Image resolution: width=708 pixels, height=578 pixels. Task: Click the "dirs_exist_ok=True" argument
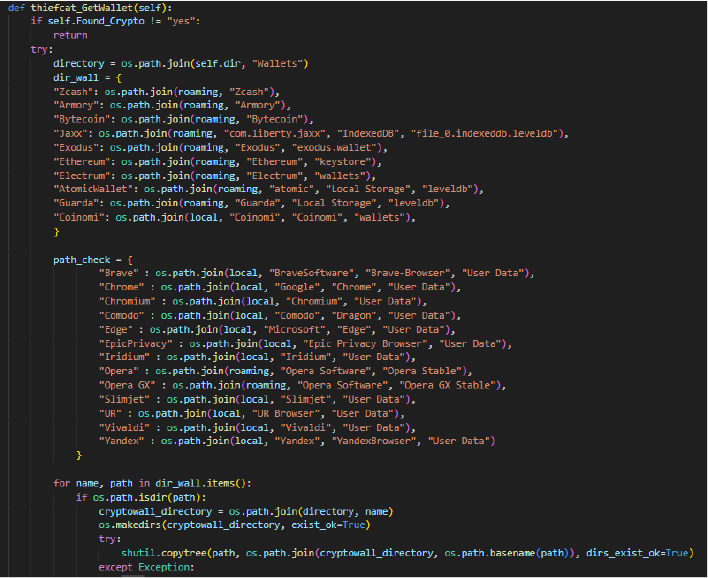[637, 553]
